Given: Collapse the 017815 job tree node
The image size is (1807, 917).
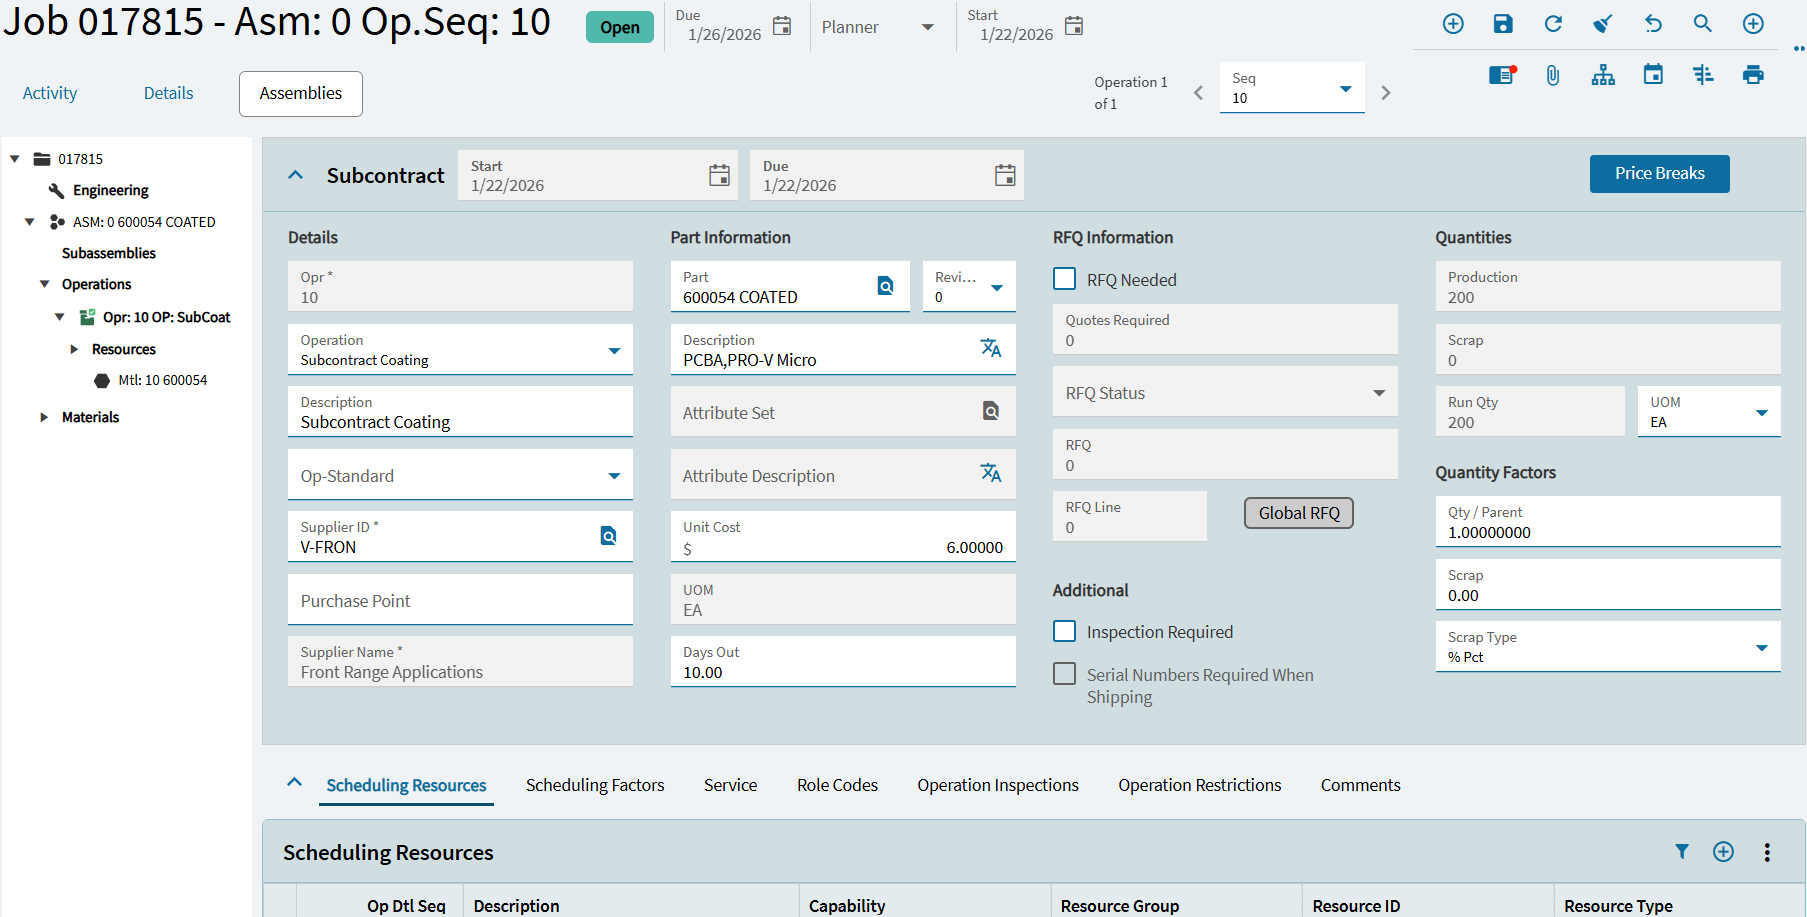Looking at the screenshot, I should (15, 158).
